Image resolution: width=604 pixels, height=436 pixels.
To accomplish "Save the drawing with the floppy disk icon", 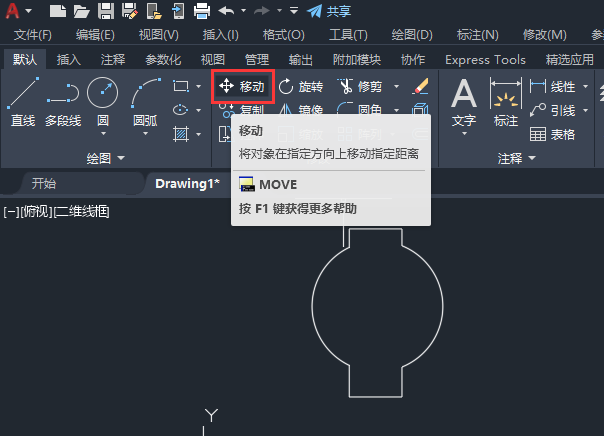I will [x=106, y=11].
